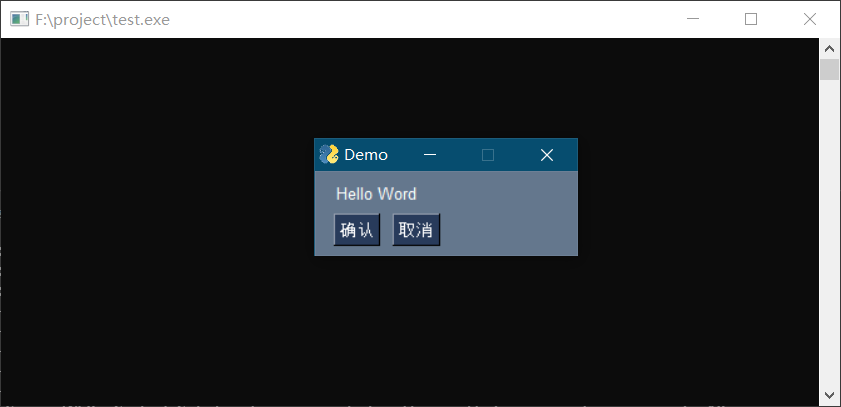Click the console vertical scrollbar thumb

pos(829,70)
